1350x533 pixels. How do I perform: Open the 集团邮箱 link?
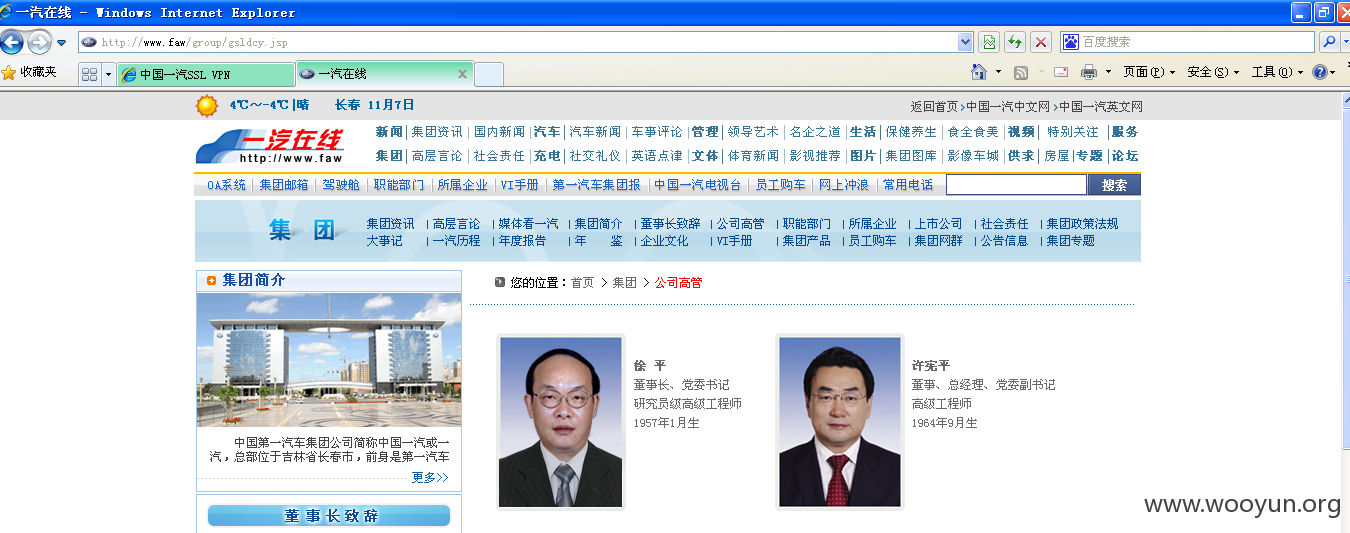coord(284,185)
